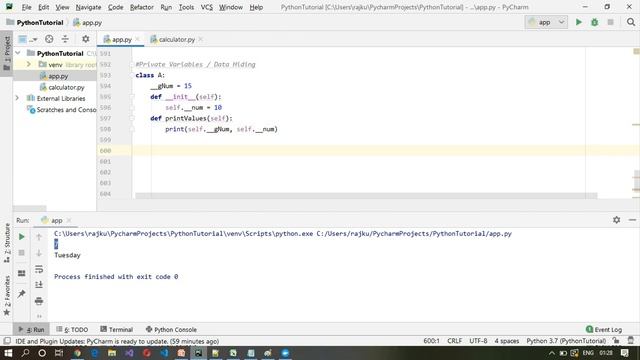Toggle scroll to end in Run console

(39, 285)
